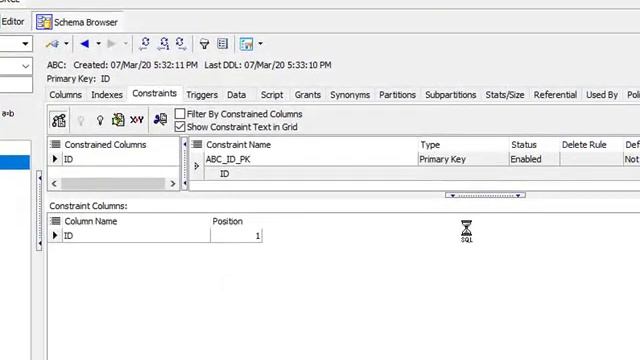This screenshot has height=360, width=640.
Task: Open the connection icon dropdown arrow
Action: pyautogui.click(x=66, y=44)
